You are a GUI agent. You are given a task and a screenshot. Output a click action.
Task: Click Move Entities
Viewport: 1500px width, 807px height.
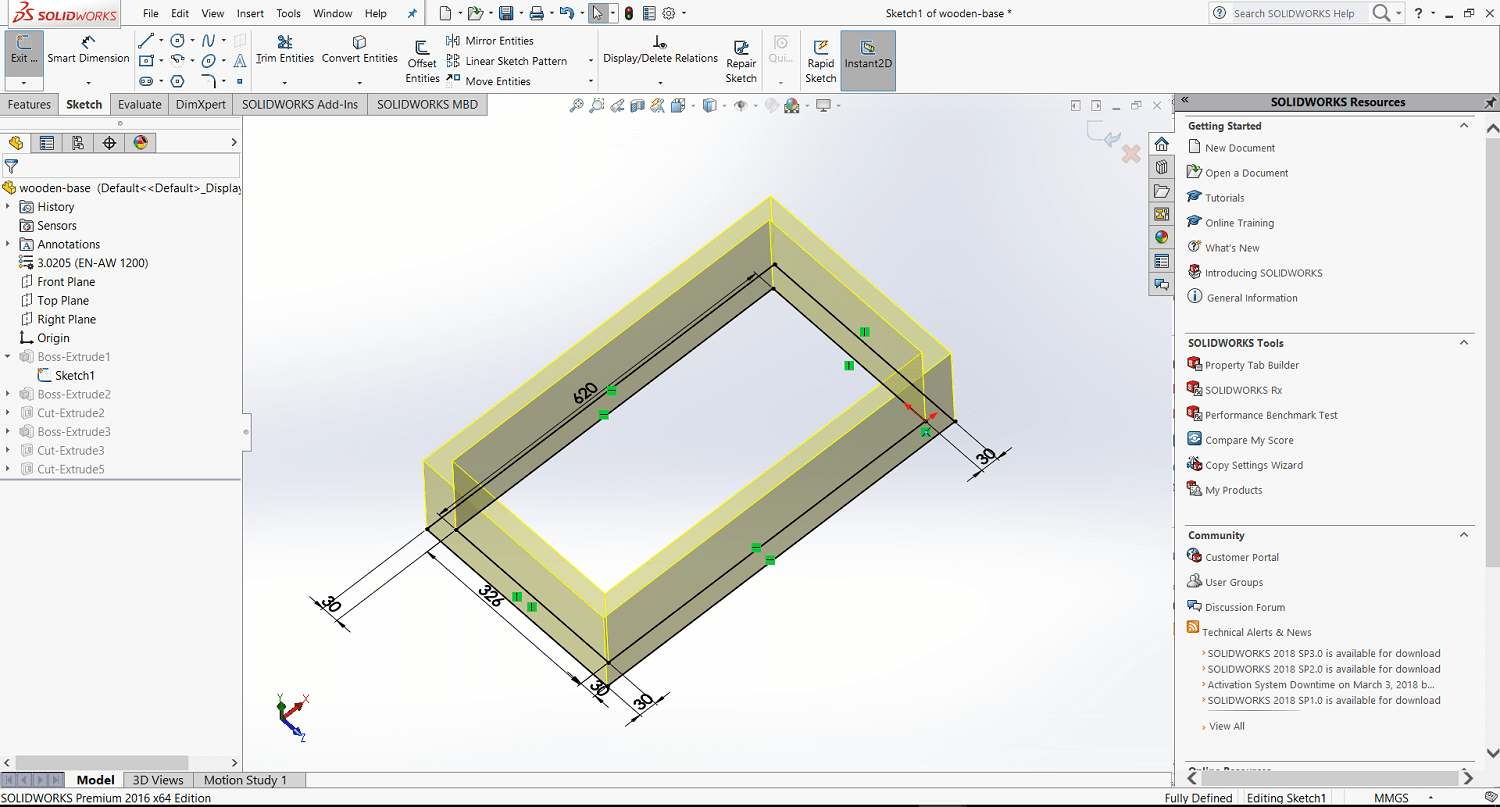click(x=488, y=81)
